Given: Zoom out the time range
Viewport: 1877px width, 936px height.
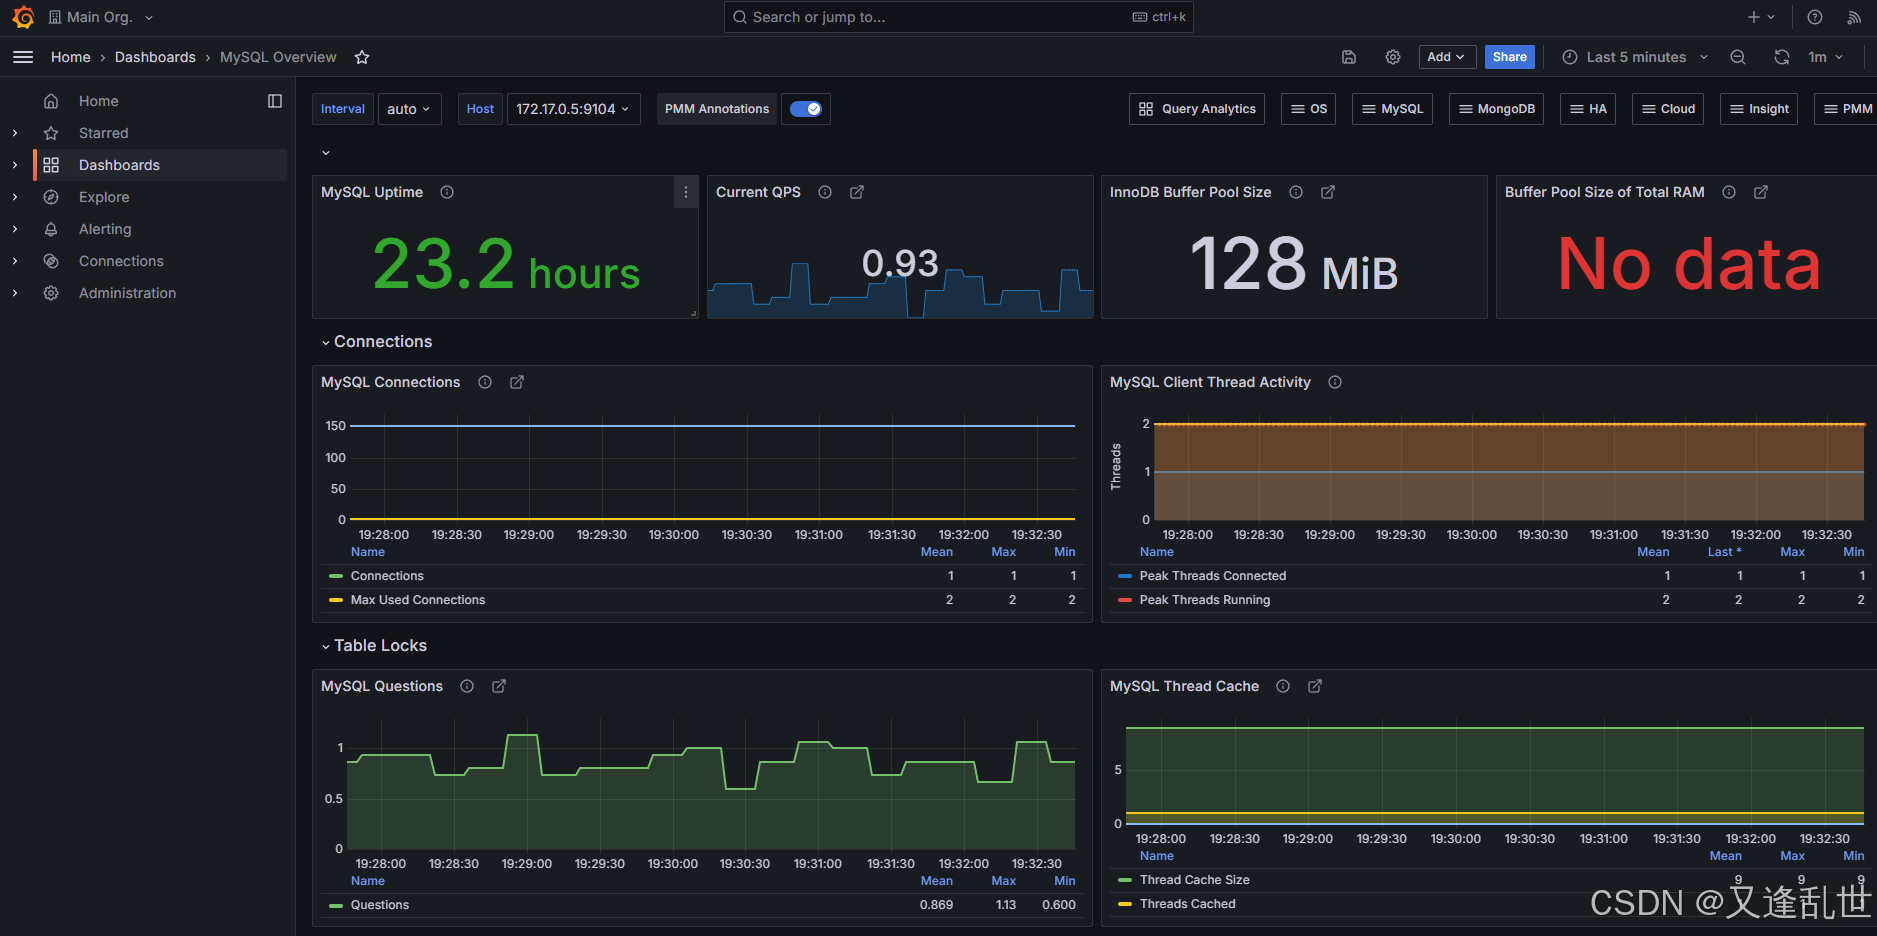Looking at the screenshot, I should click(1738, 57).
